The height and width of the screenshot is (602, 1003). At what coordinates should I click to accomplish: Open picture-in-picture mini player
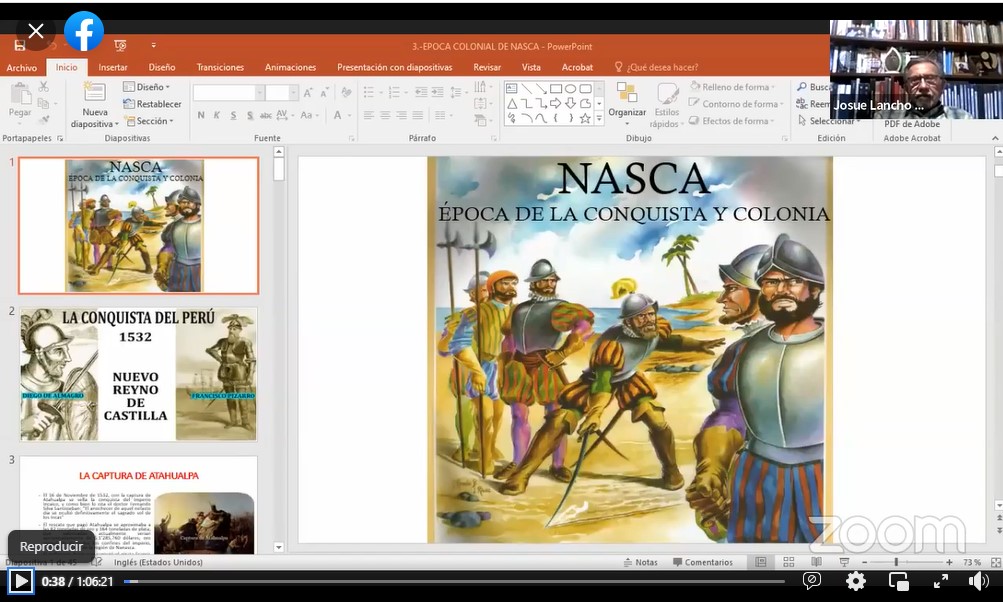point(899,581)
